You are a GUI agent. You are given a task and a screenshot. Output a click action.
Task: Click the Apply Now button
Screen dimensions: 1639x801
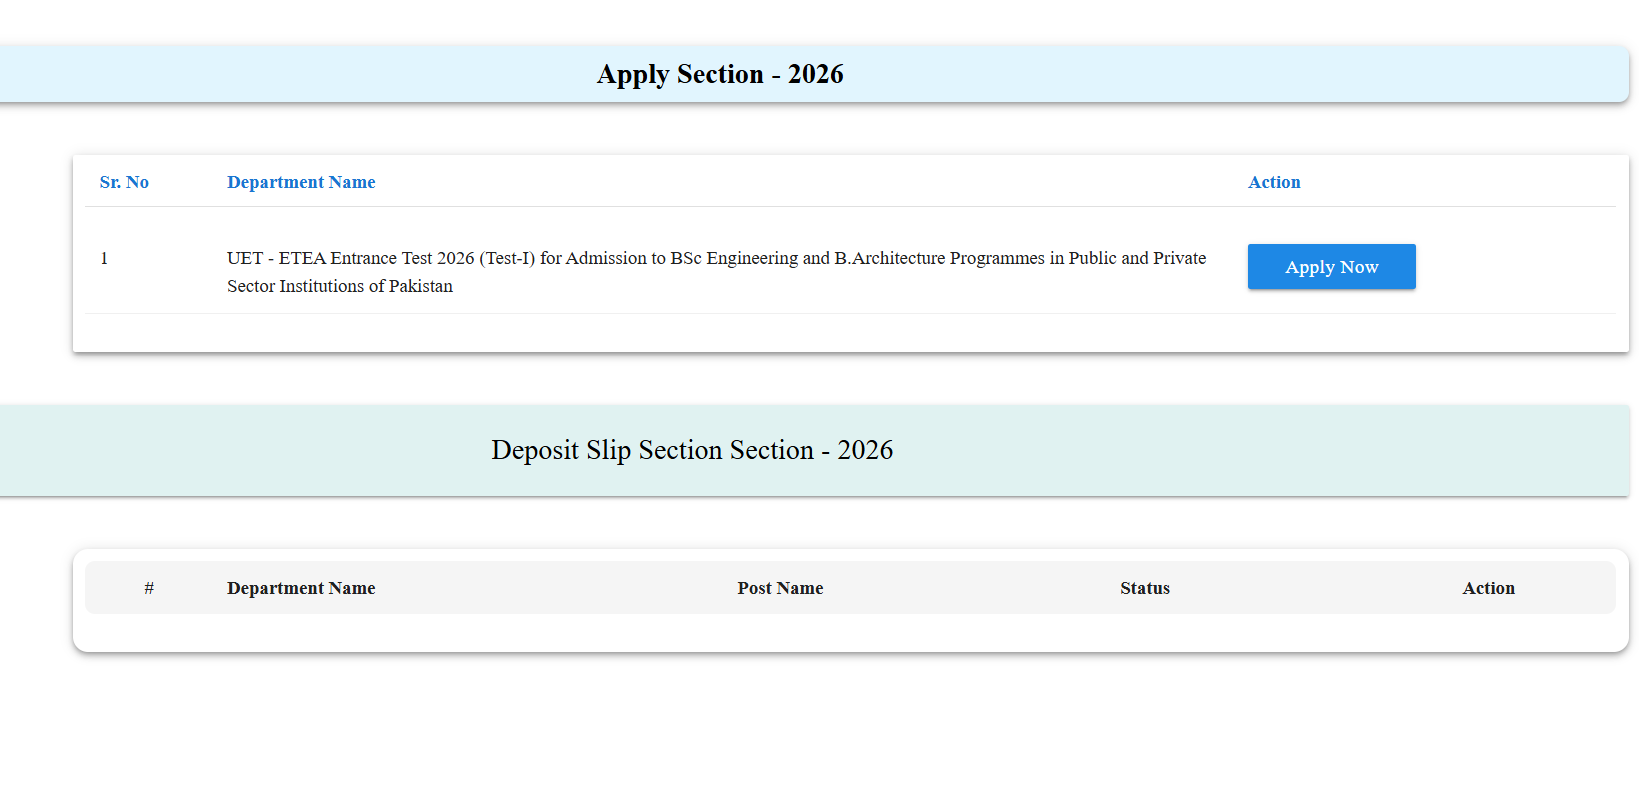1331,267
